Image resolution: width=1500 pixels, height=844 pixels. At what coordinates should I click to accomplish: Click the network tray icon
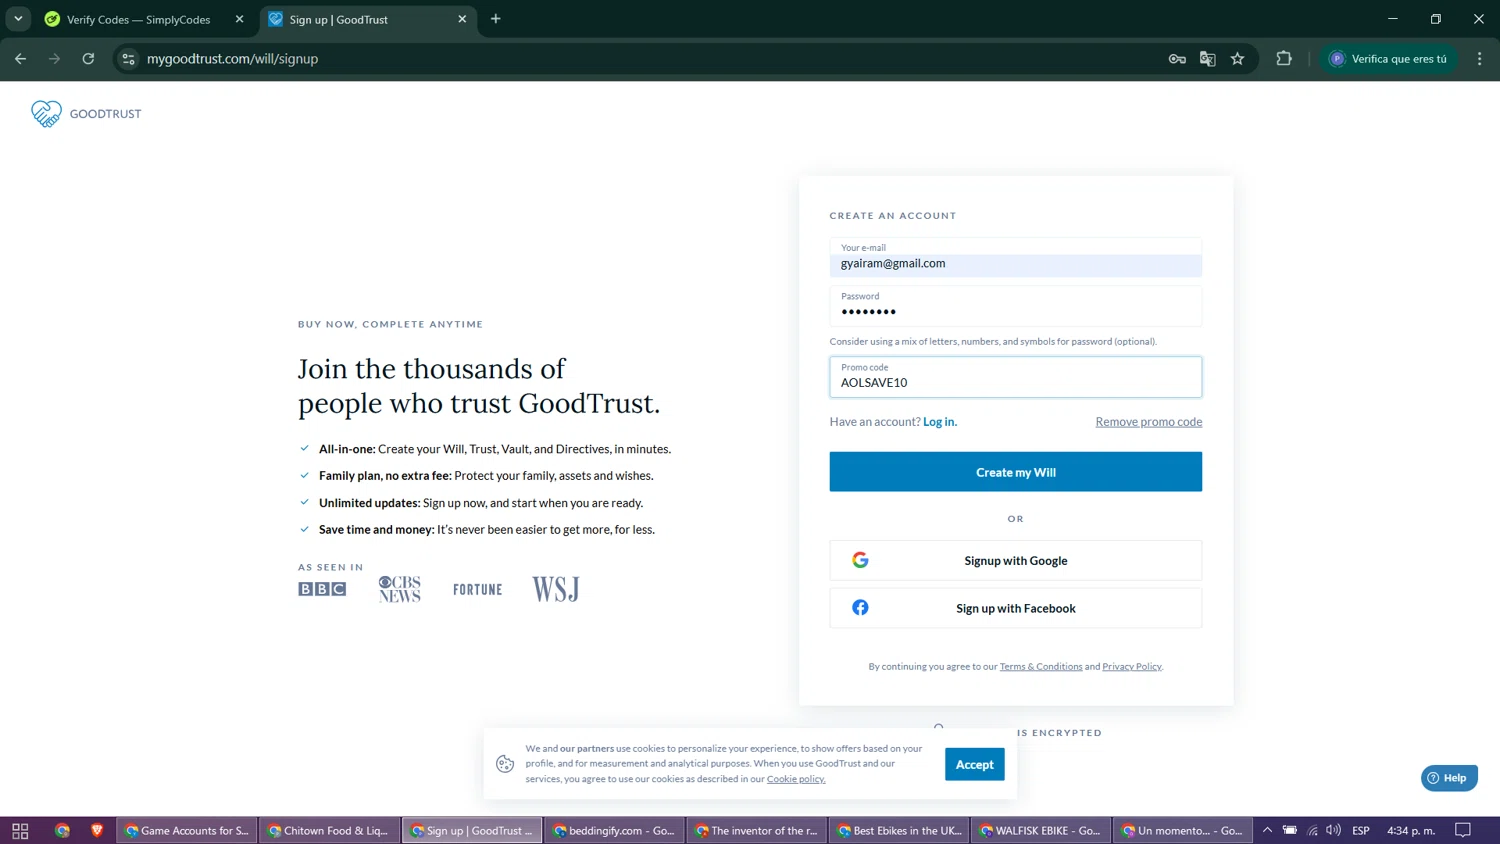(x=1312, y=830)
